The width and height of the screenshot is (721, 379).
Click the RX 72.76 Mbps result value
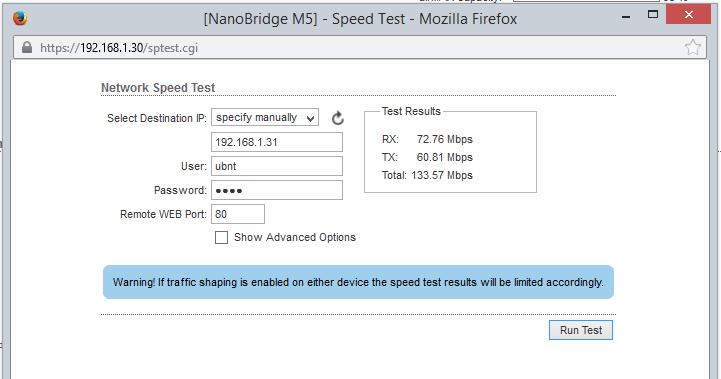tap(445, 139)
